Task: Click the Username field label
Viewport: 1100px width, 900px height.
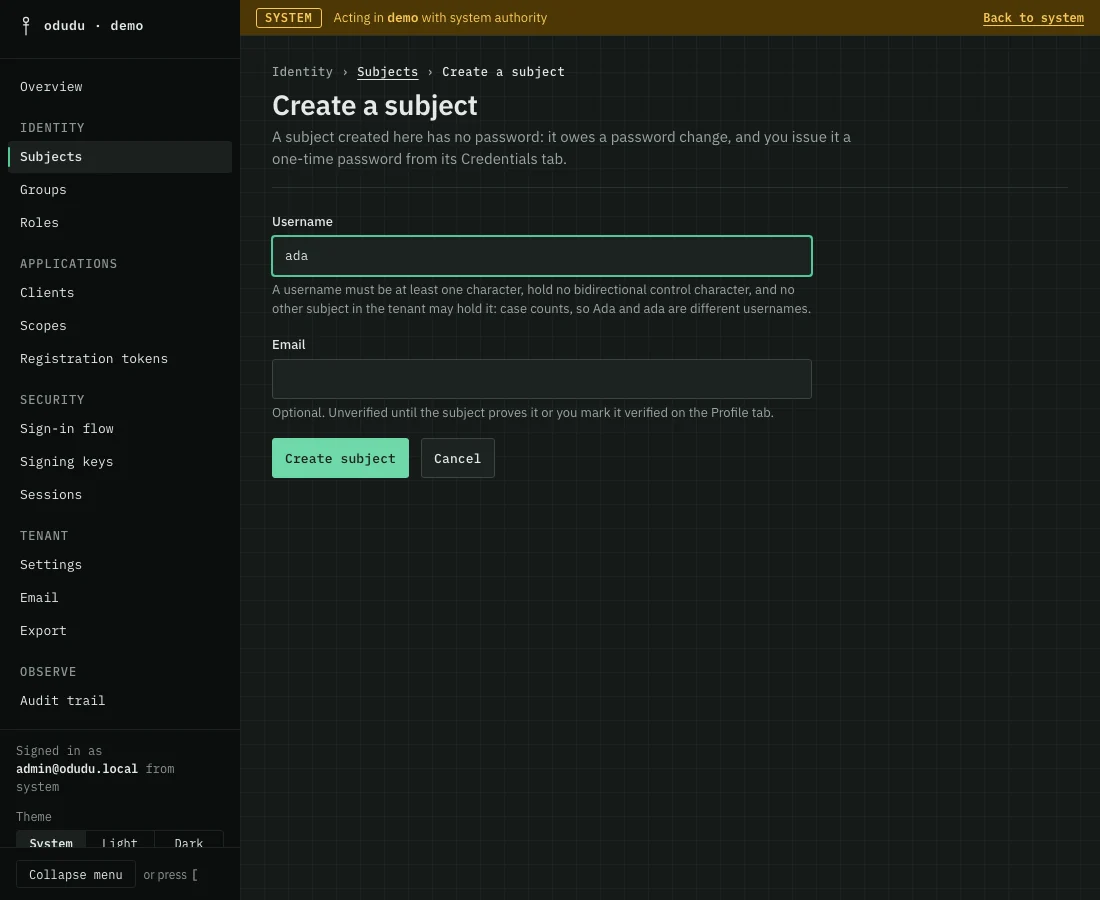Action: [x=302, y=222]
